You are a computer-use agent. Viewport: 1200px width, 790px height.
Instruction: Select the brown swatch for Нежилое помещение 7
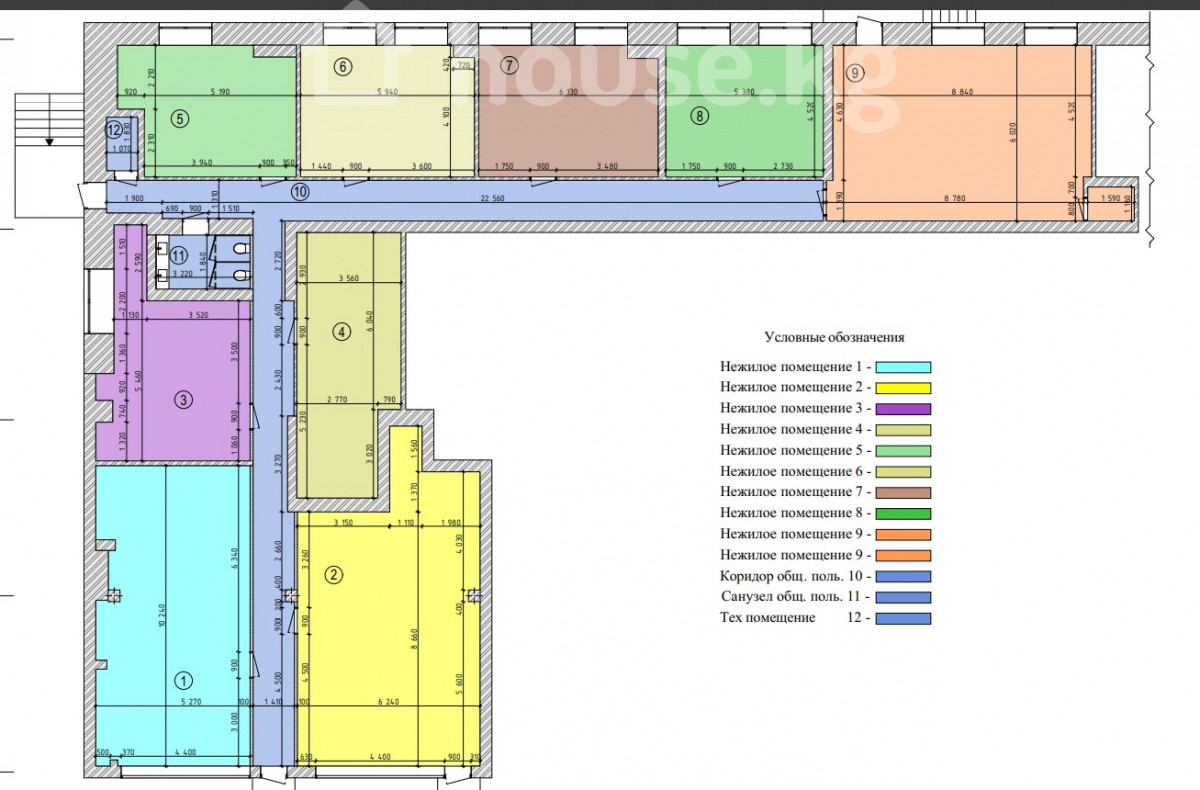[x=905, y=493]
